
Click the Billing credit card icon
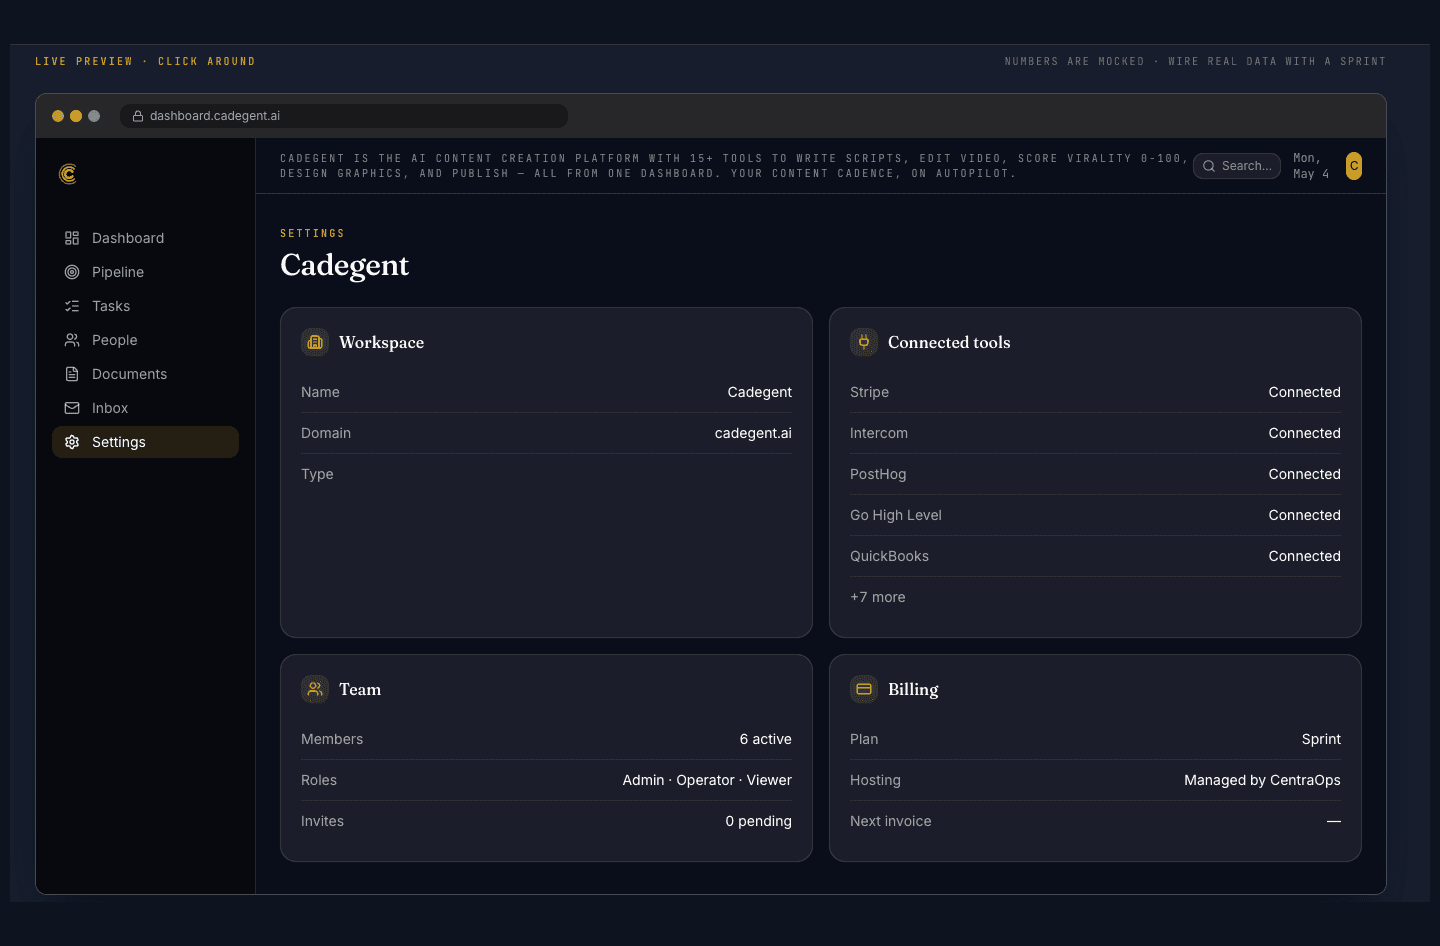tap(864, 689)
